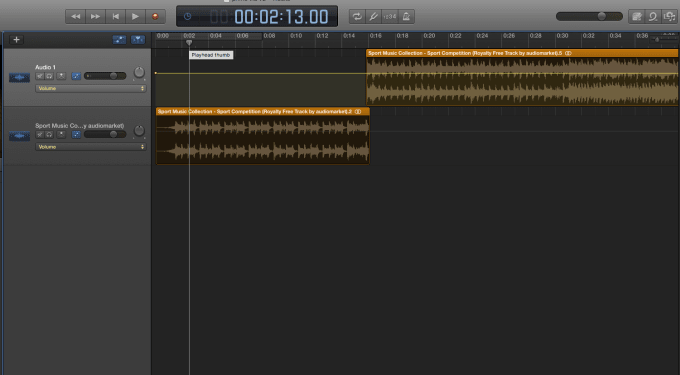
Task: Select the Sport Music Co...y audiomarket) track name
Action: point(79,126)
